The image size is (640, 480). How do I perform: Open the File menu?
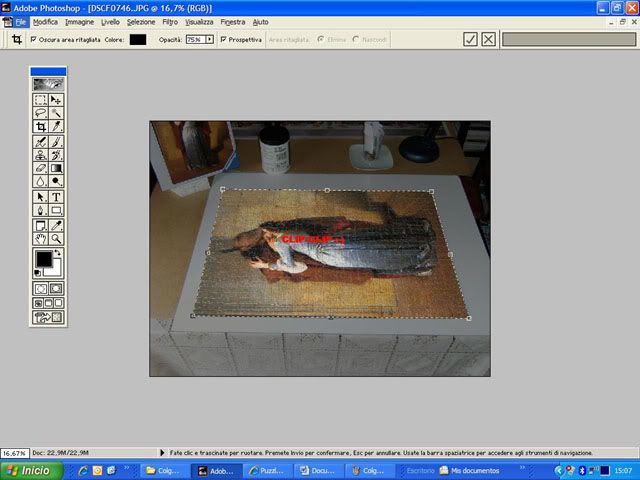(x=21, y=22)
